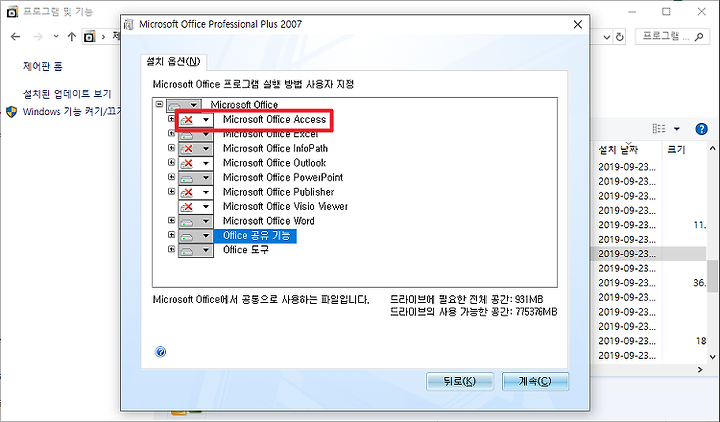Image resolution: width=720 pixels, height=422 pixels.
Task: Select Microsoft Office Visio Viewer in the tree
Action: pos(285,206)
